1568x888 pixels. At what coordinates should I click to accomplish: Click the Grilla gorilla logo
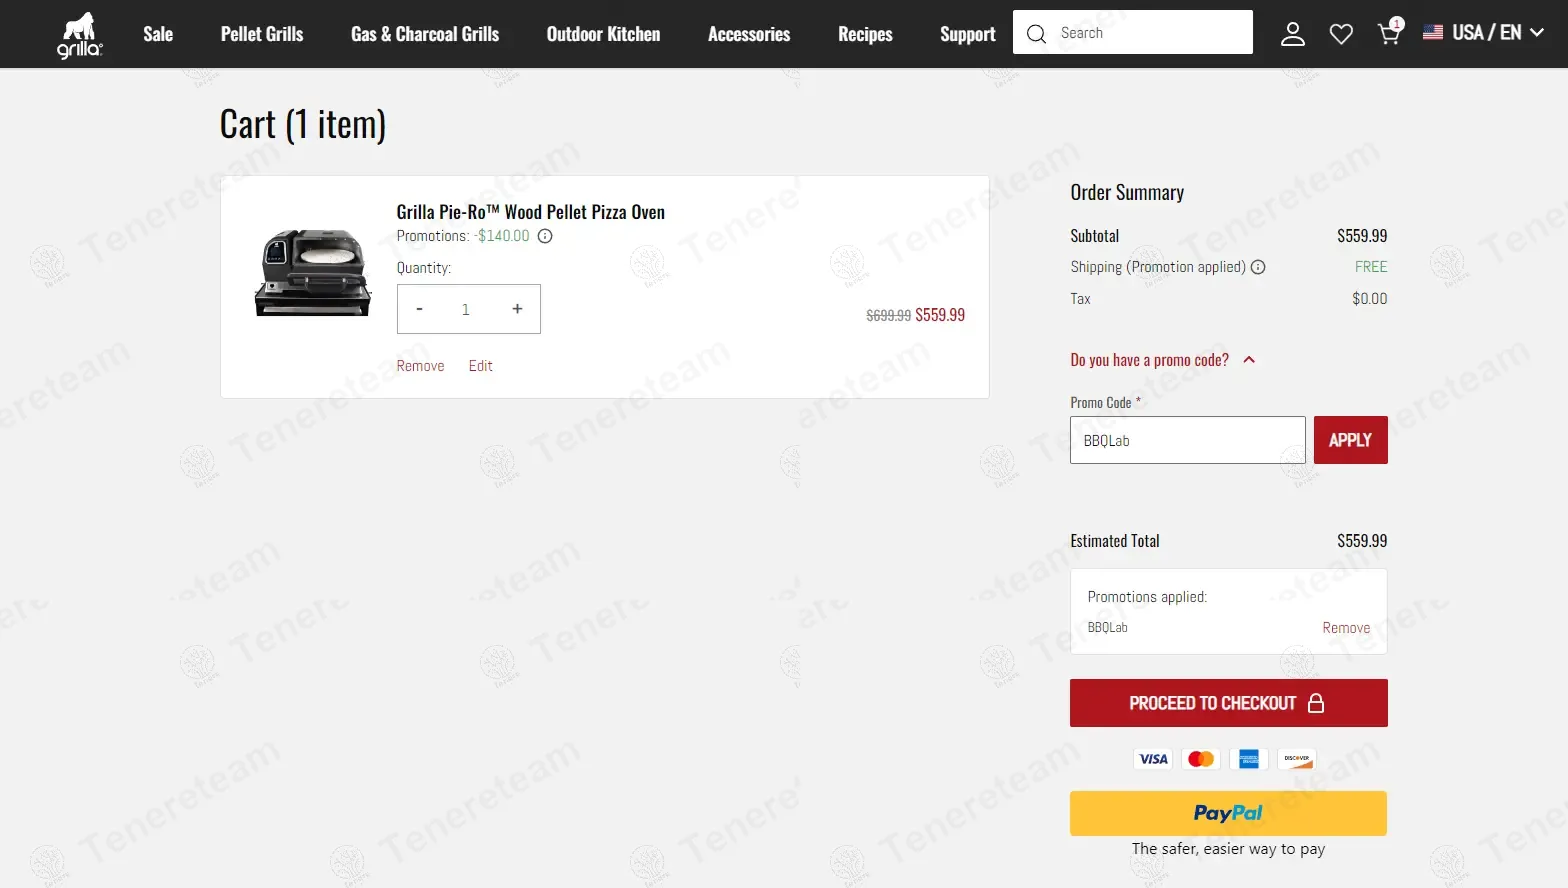point(79,34)
